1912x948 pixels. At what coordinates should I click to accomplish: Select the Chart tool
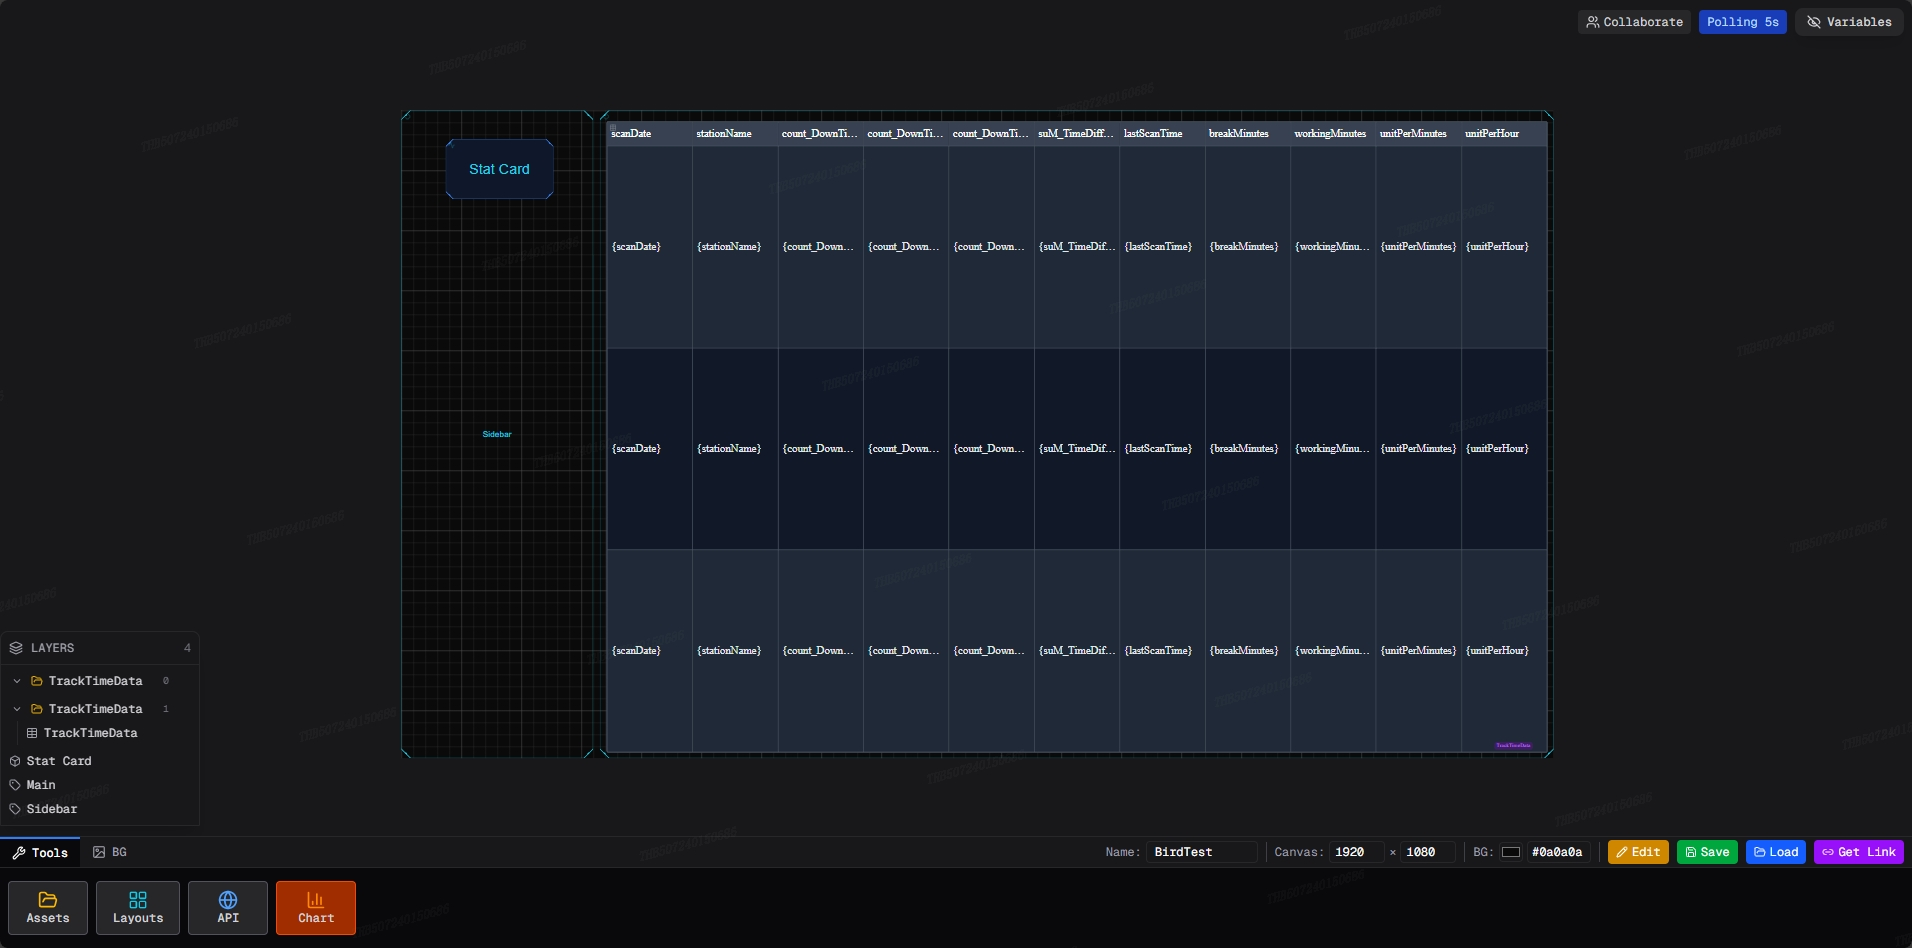[x=316, y=908]
